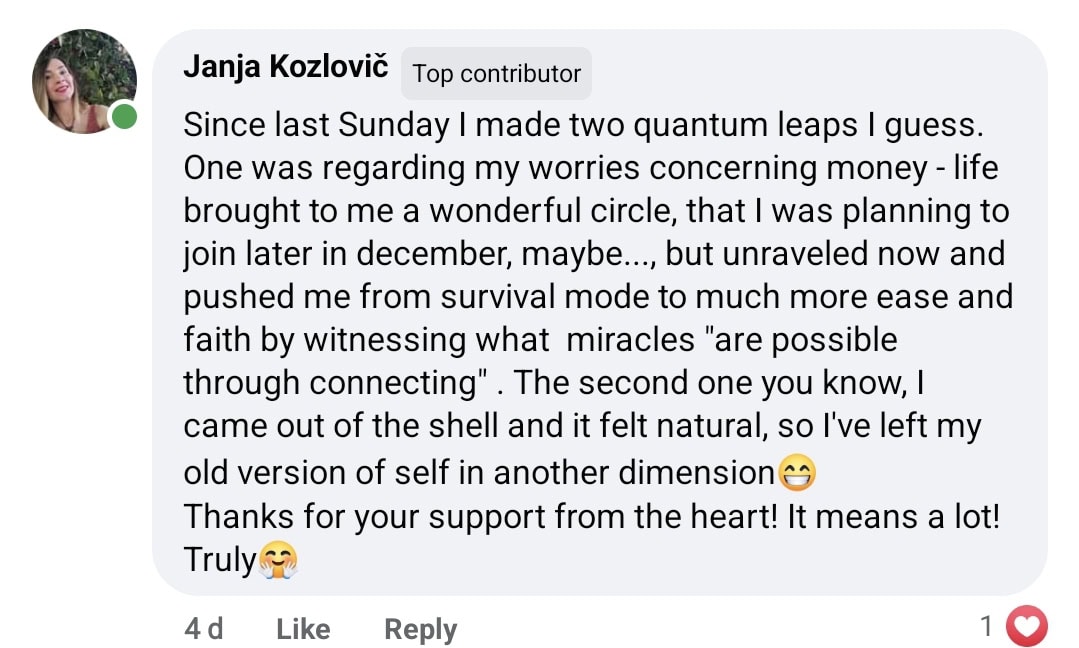Click the grinning emoji after 'dimension'
The height and width of the screenshot is (648, 1079).
click(796, 473)
